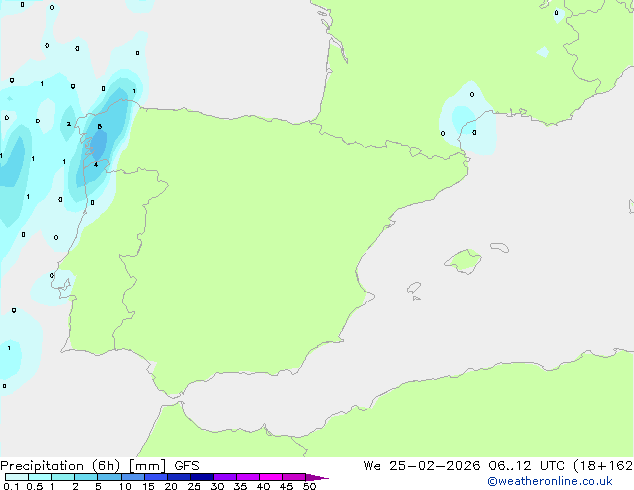
Task: Select the 5–10 mm legend color box
Action: point(109,477)
